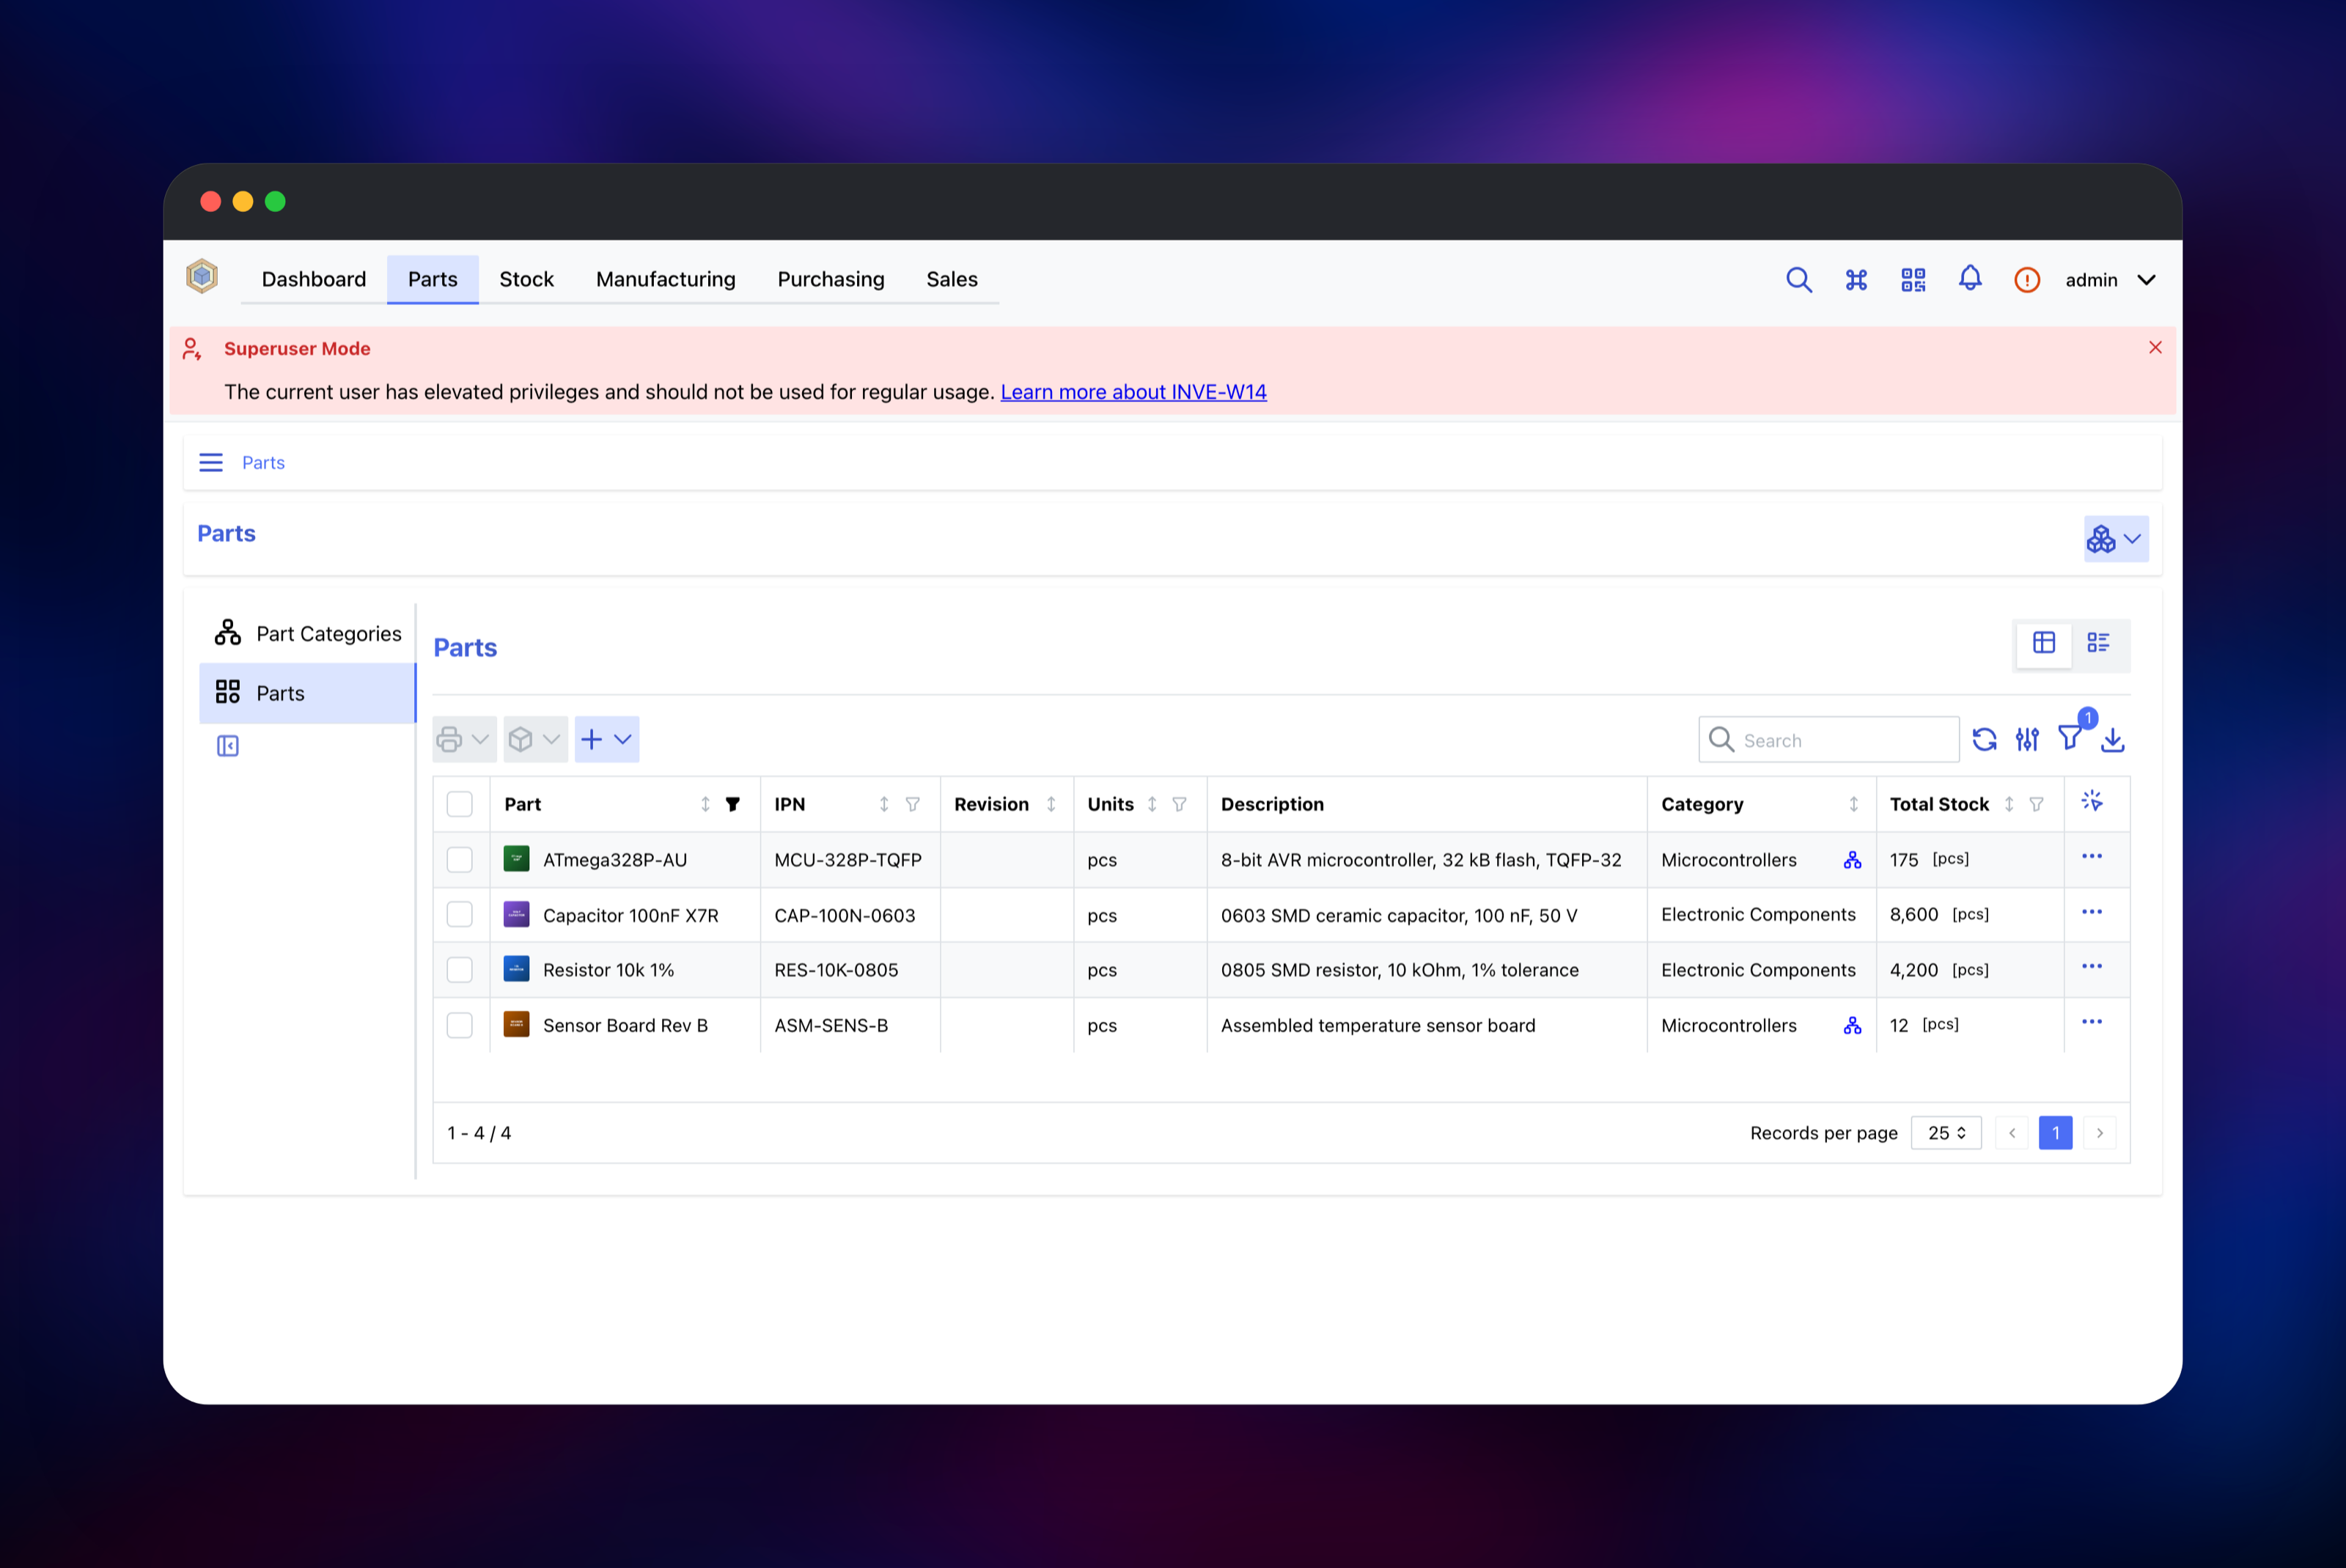Check the Sensor Board Rev B checkbox
This screenshot has width=2346, height=1568.
(460, 1025)
